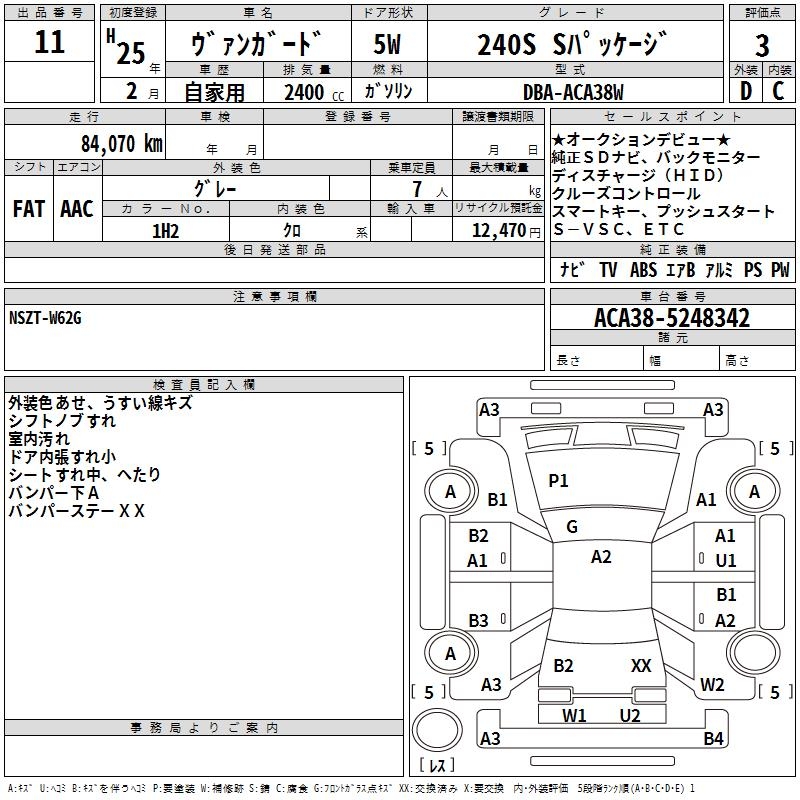Click the クルーズコントロール line
Viewport: 800px width, 800px height.
[626, 193]
